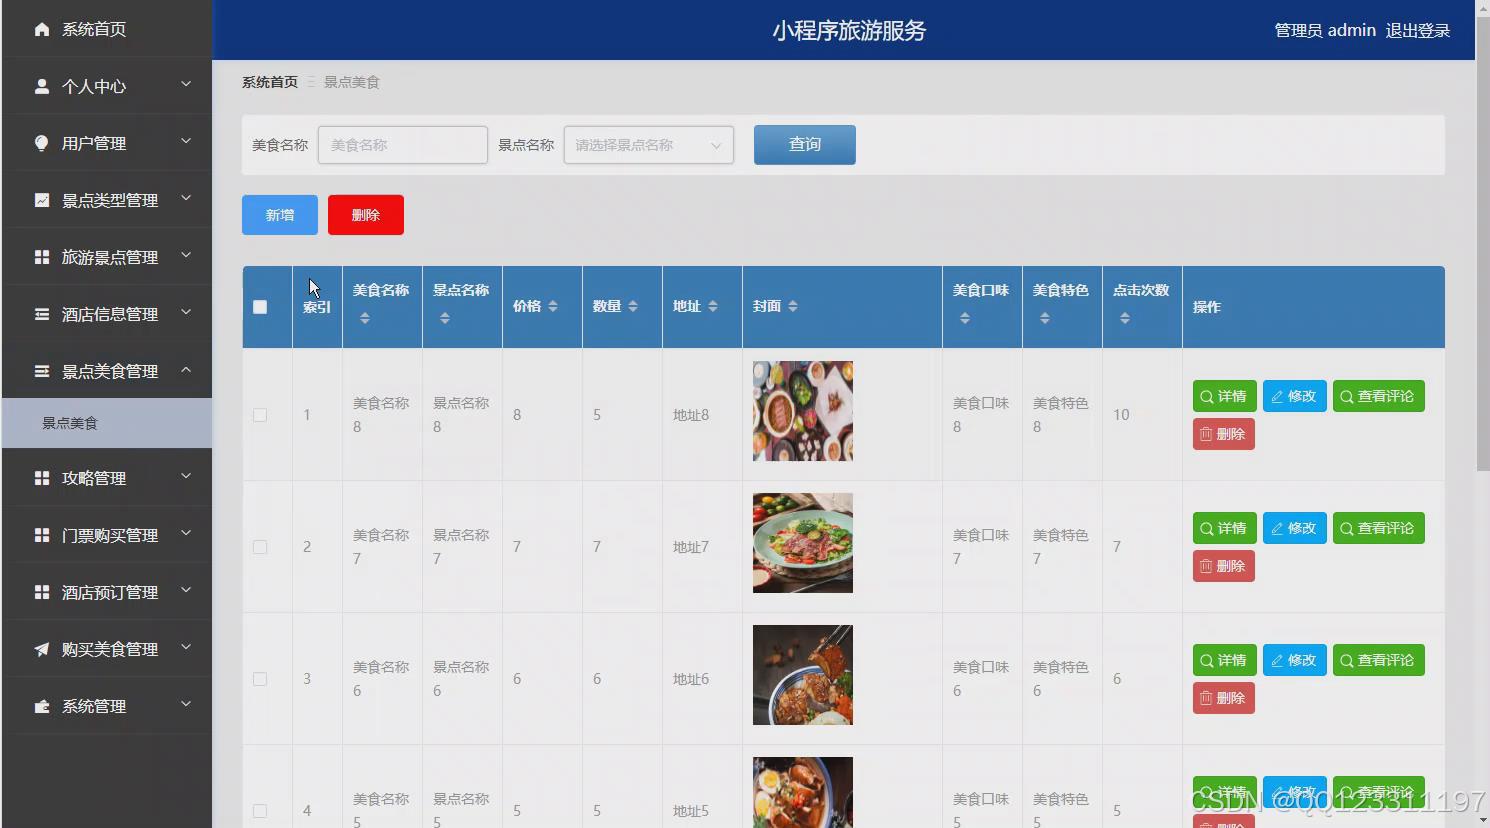Image resolution: width=1490 pixels, height=828 pixels.
Task: Open 详情 for row 1
Action: [1224, 396]
